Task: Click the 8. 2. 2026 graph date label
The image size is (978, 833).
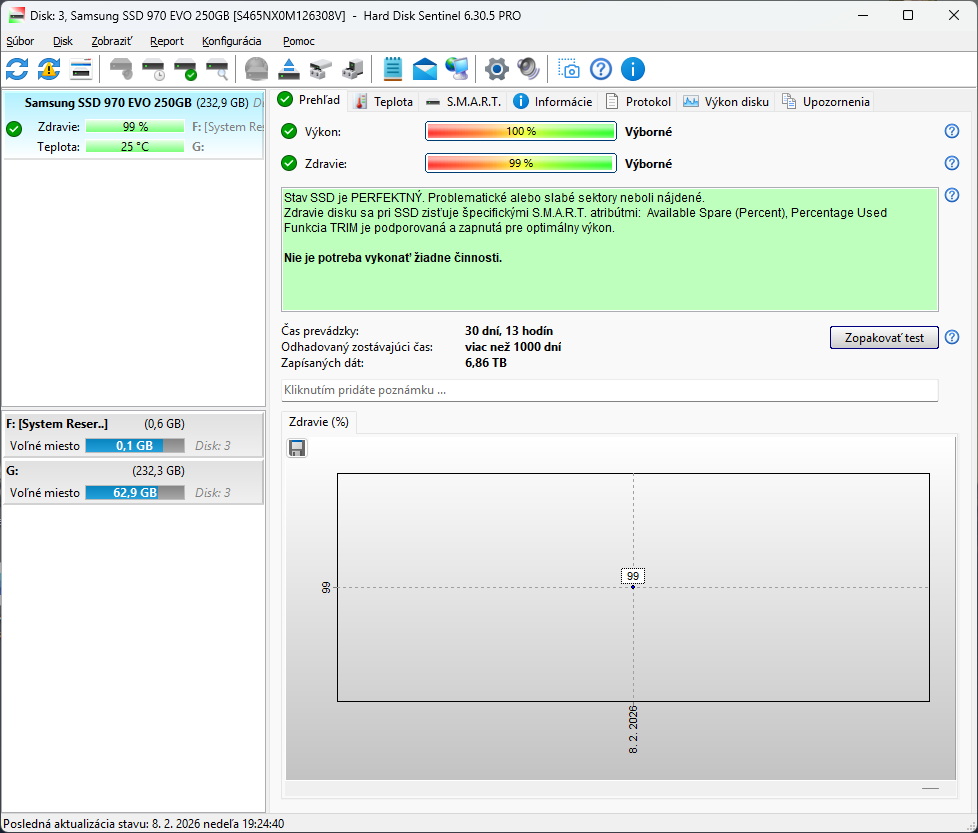Action: pyautogui.click(x=633, y=729)
